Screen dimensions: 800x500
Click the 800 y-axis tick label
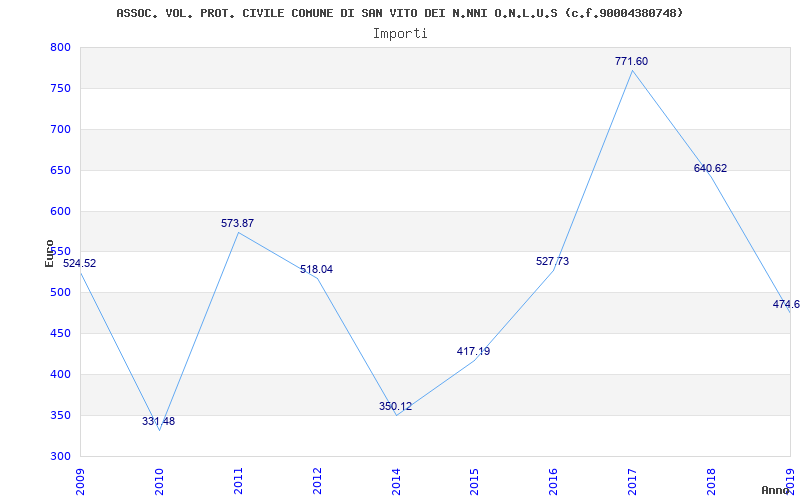pos(60,47)
